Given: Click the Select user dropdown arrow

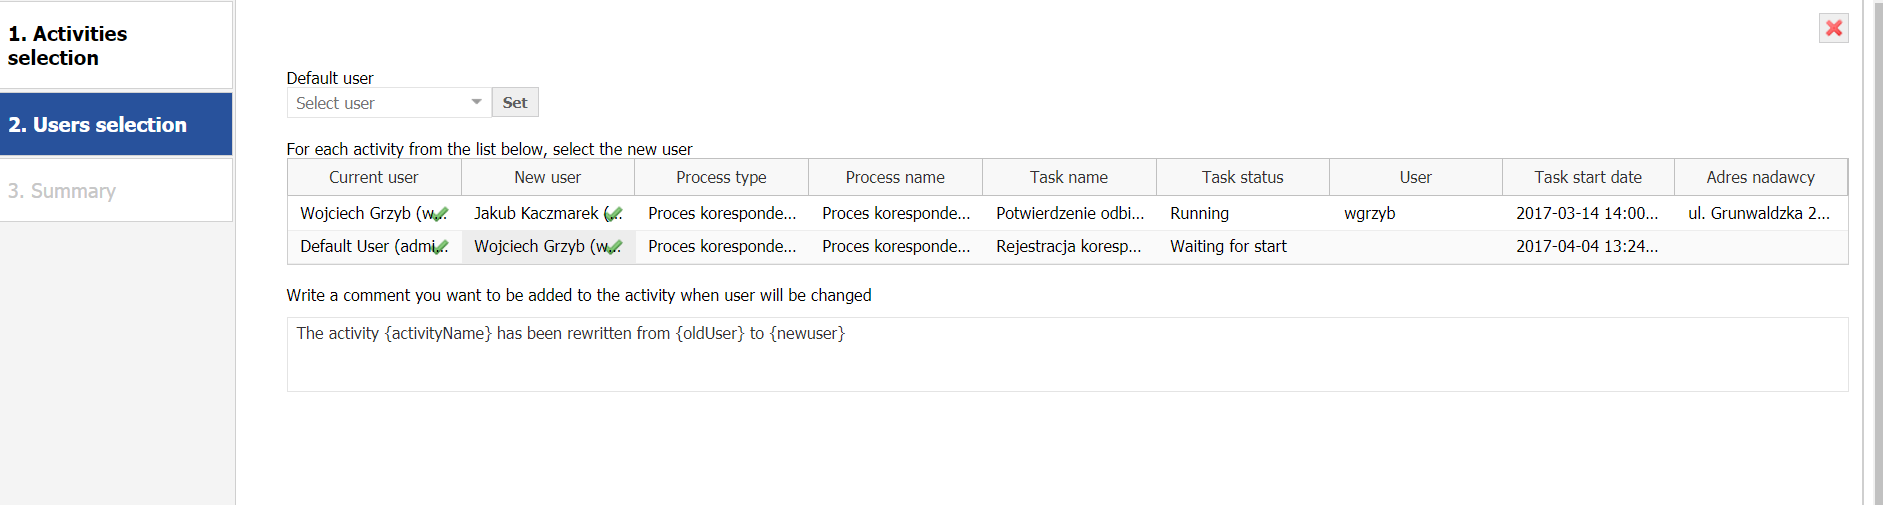Looking at the screenshot, I should click(476, 103).
